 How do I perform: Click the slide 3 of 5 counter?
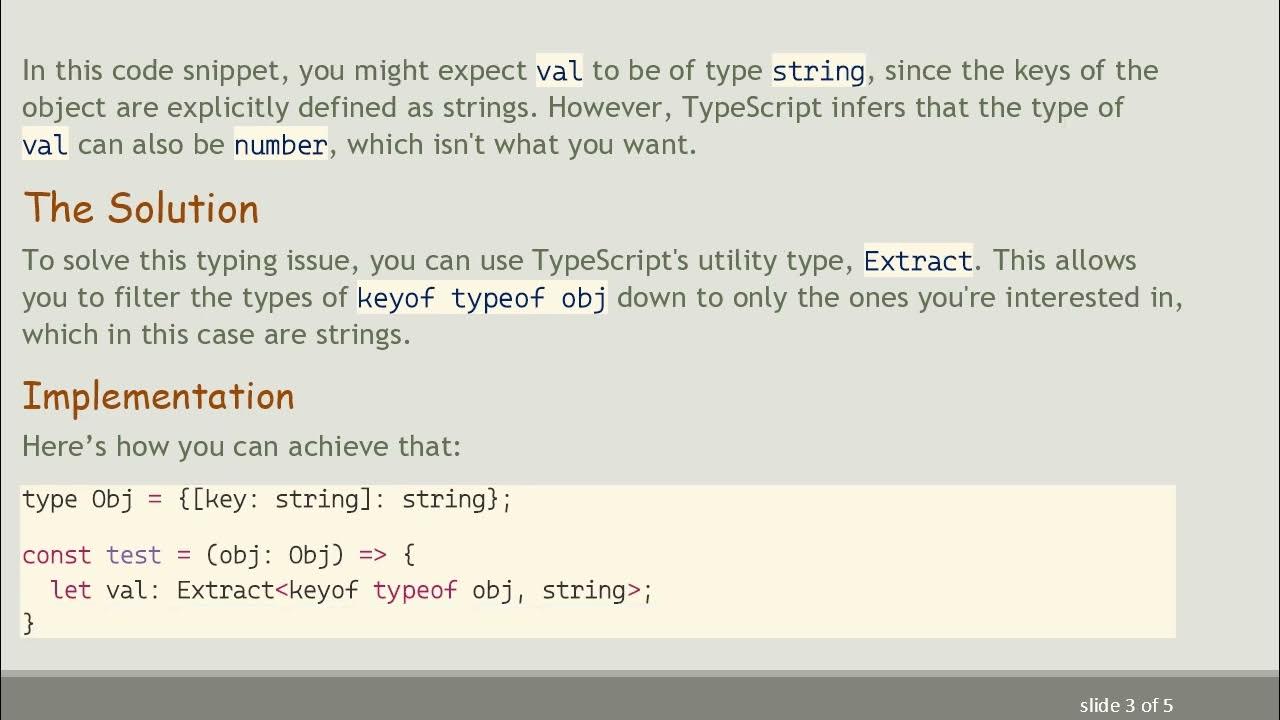click(1126, 706)
